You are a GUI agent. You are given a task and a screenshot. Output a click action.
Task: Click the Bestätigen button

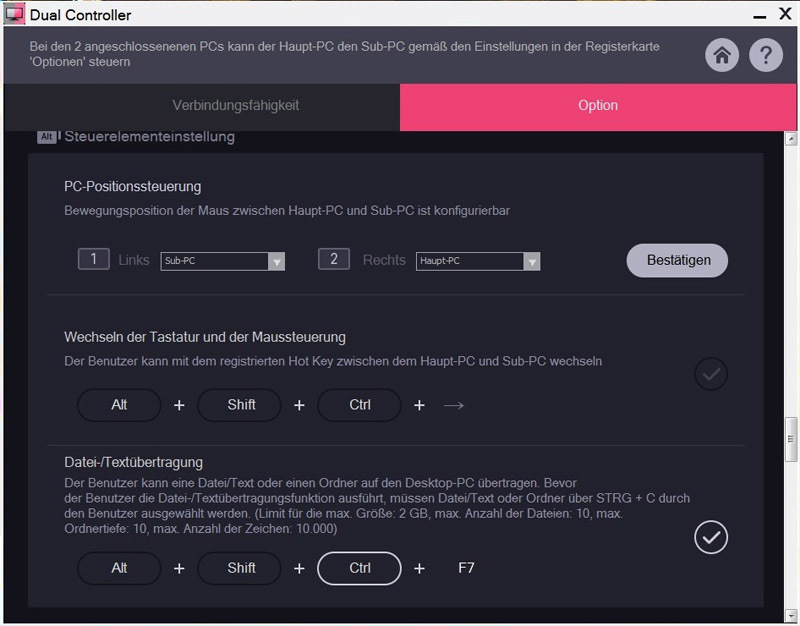pyautogui.click(x=677, y=260)
